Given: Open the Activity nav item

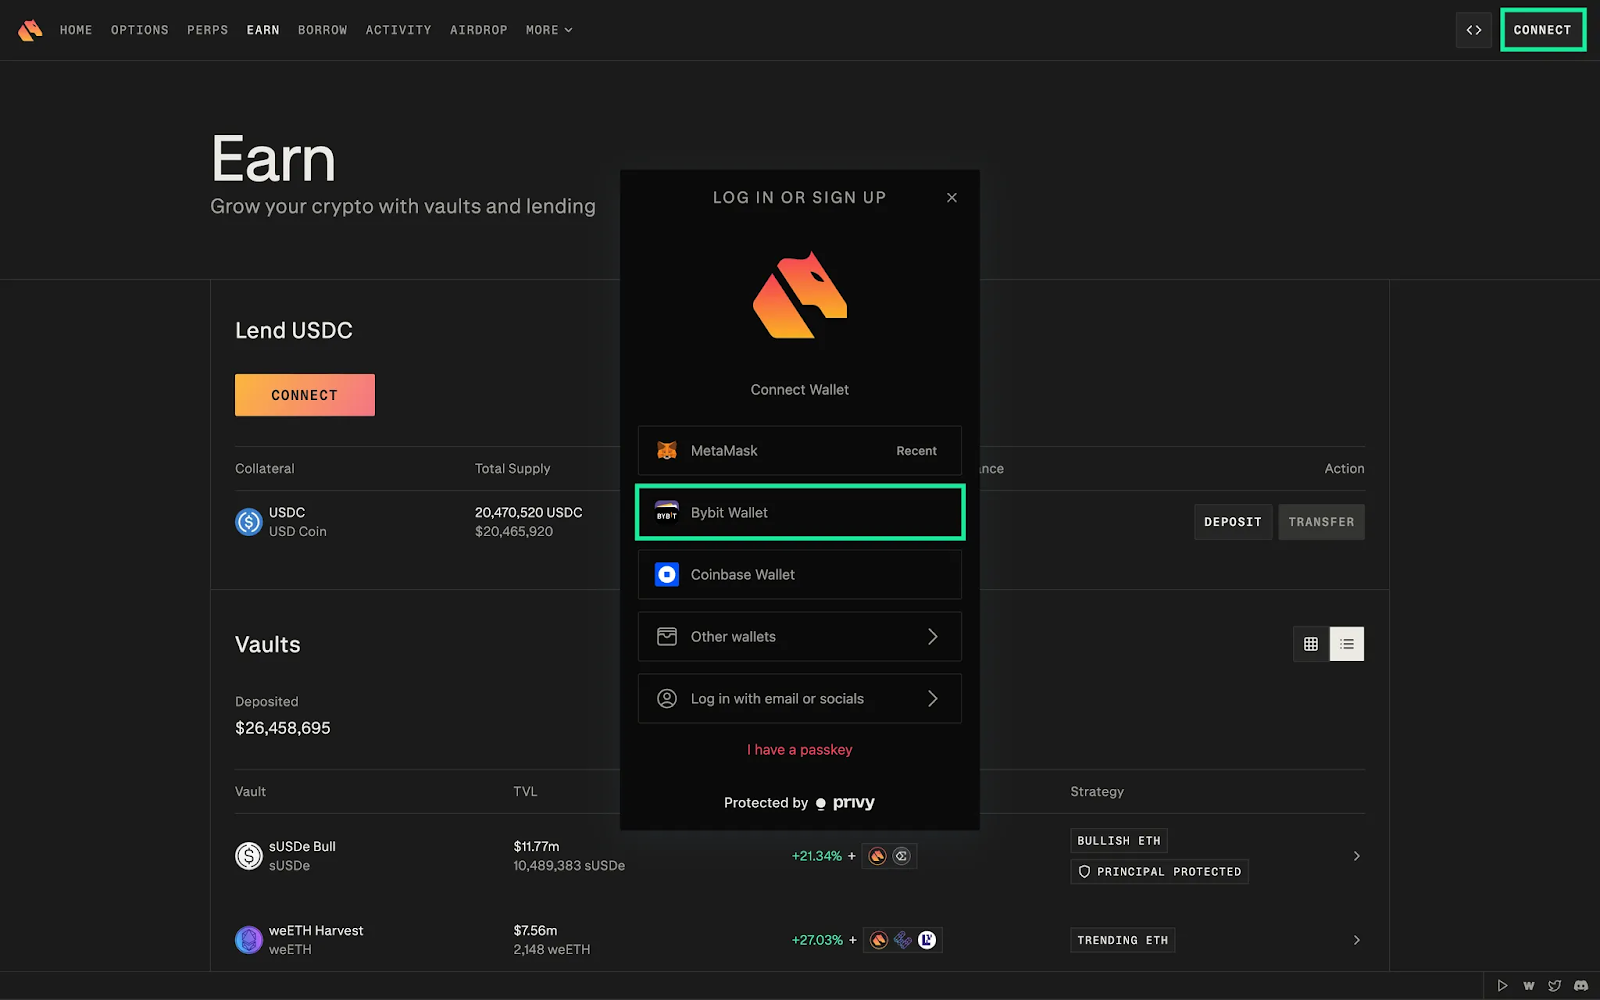Looking at the screenshot, I should click(399, 30).
